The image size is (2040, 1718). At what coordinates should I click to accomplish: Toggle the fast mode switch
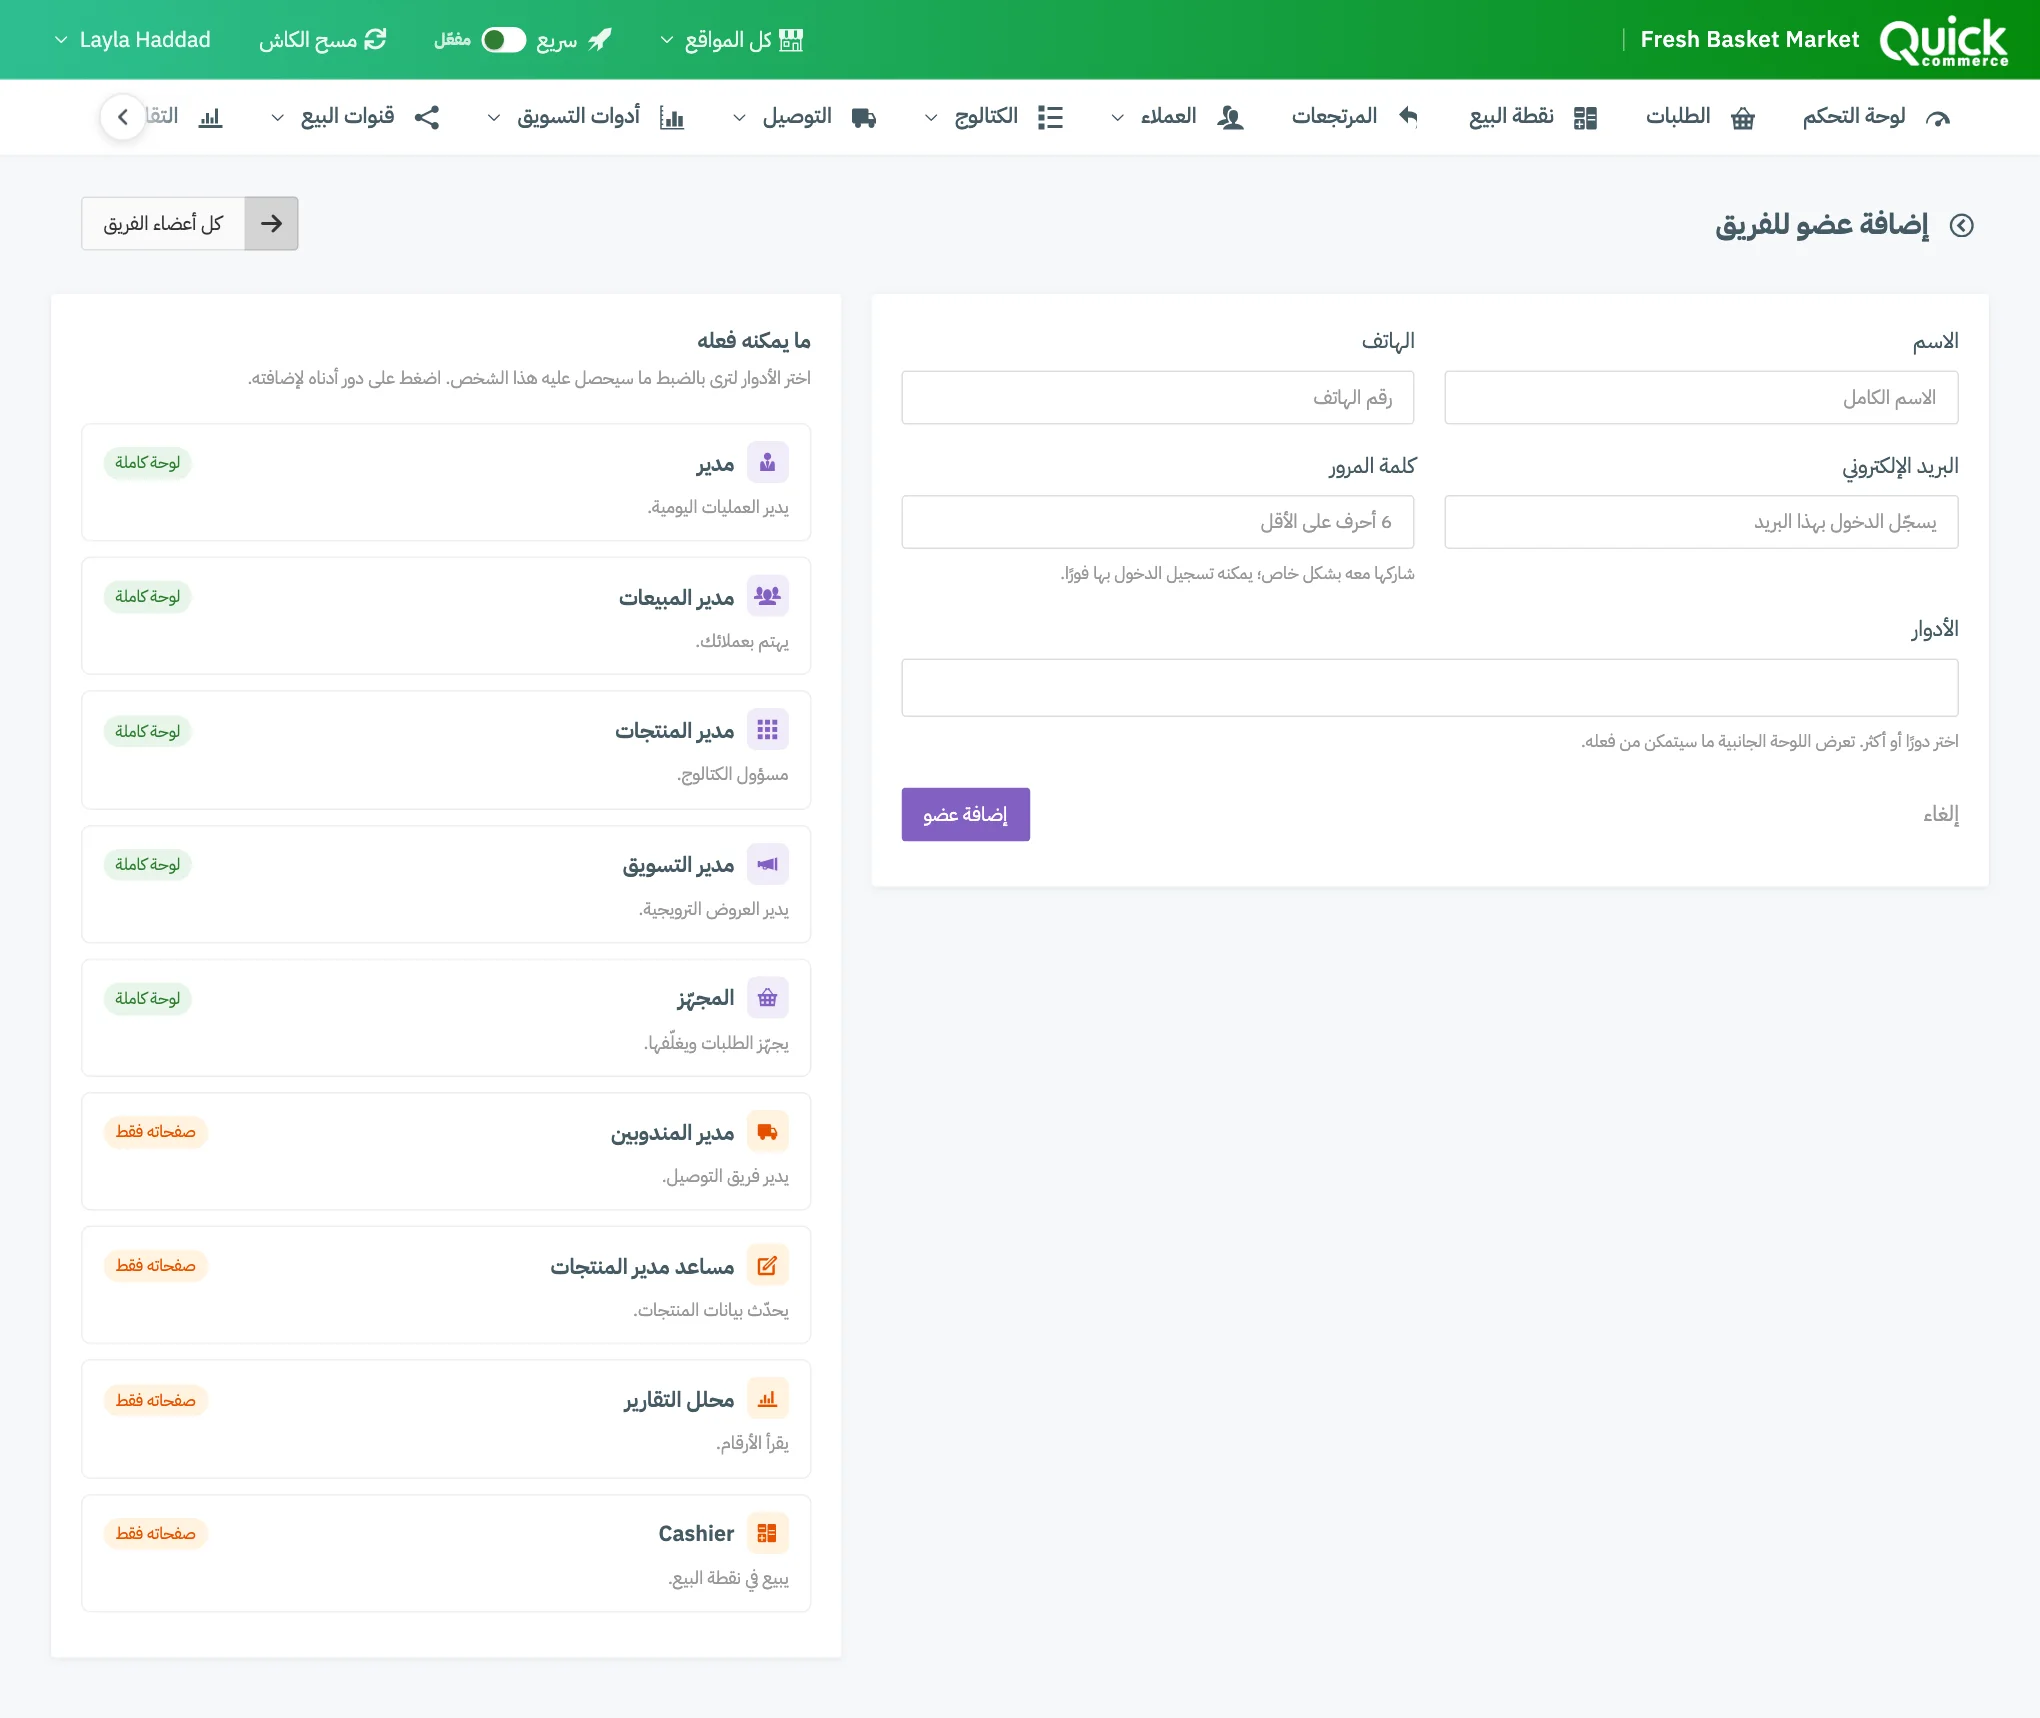(x=503, y=40)
